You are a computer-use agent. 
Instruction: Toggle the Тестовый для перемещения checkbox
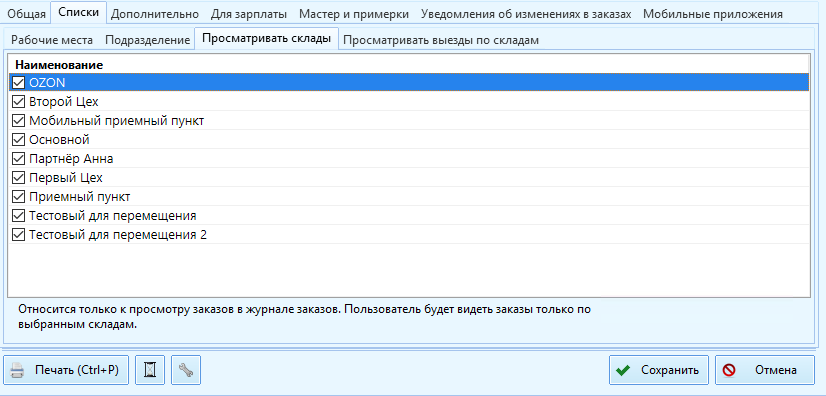pos(18,215)
